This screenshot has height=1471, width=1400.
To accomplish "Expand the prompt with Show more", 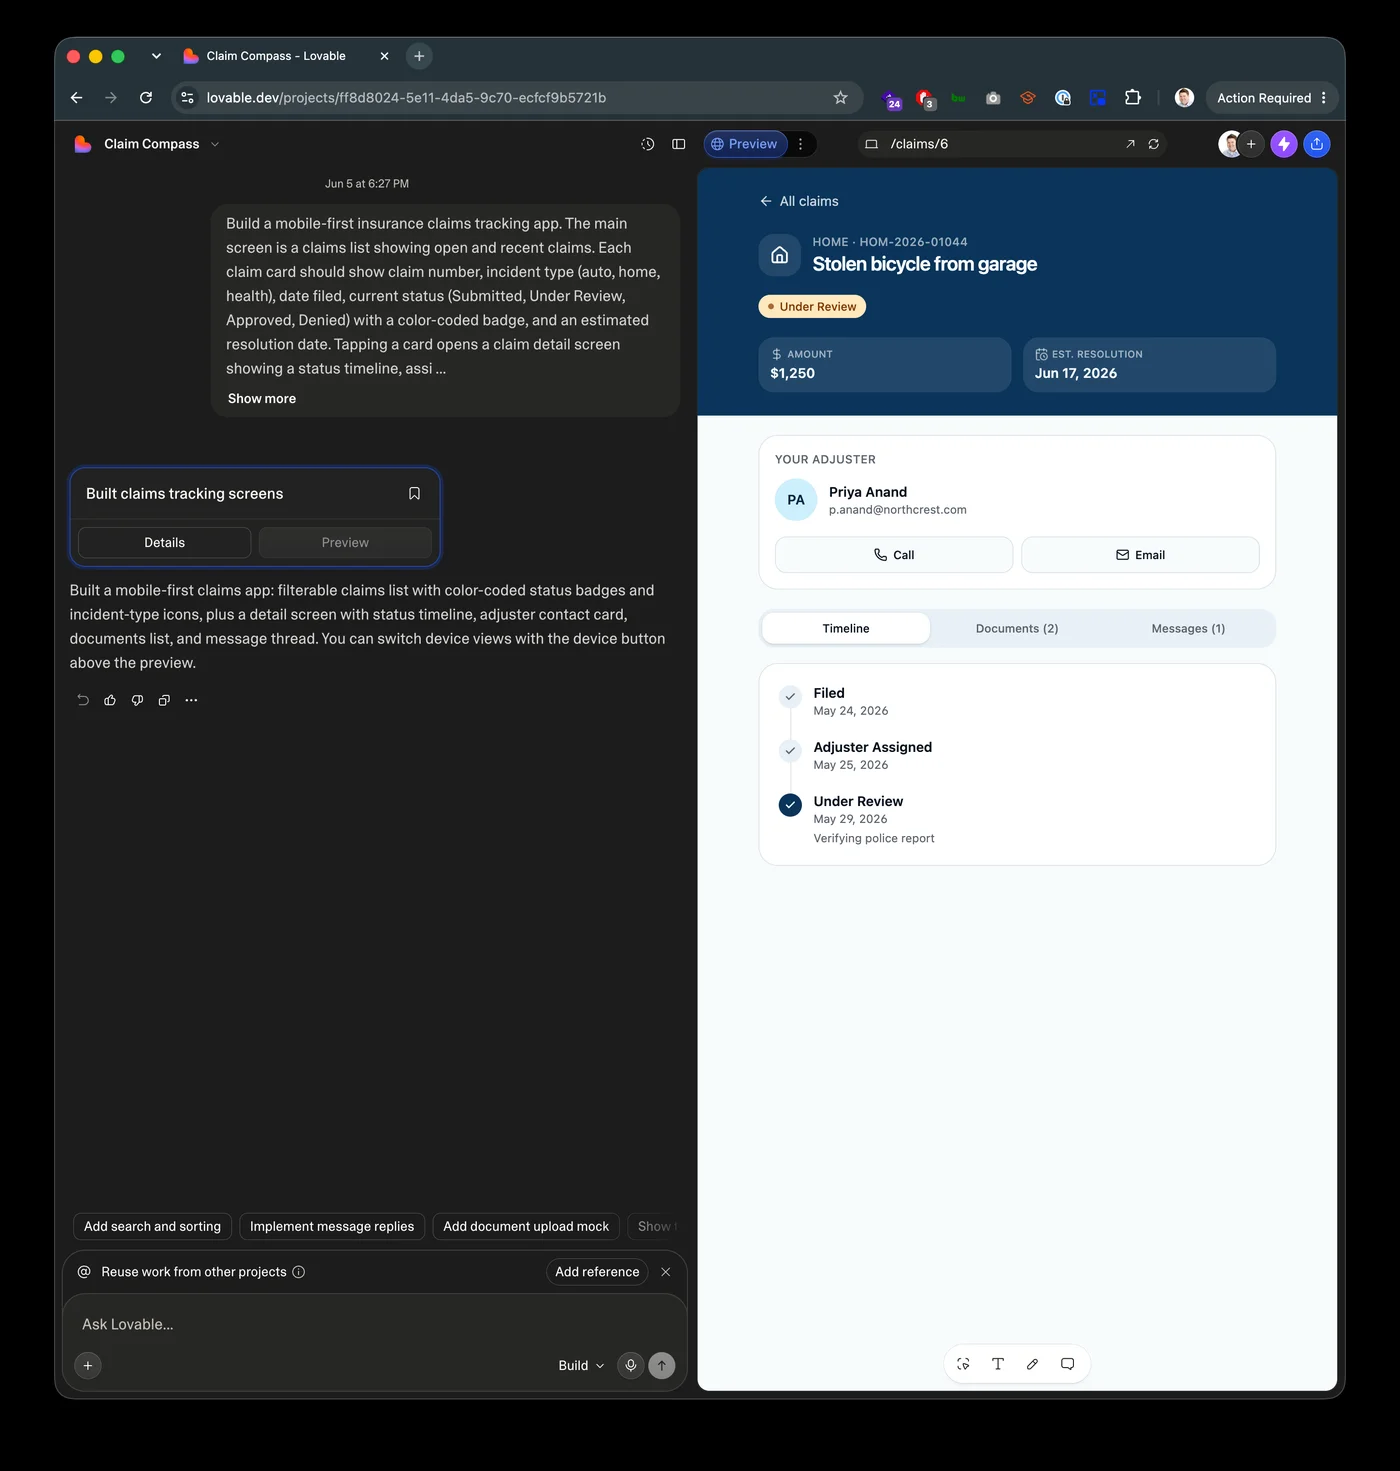I will tap(262, 398).
